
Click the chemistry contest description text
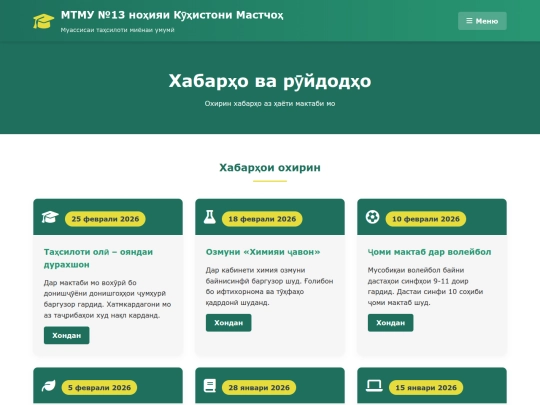[x=269, y=286]
